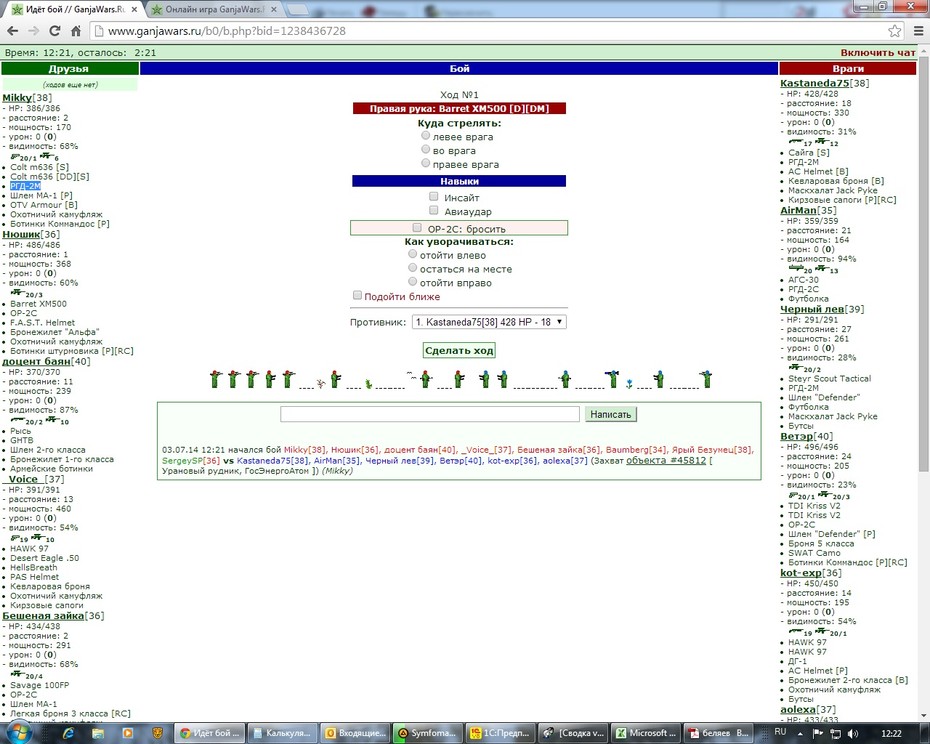Screen dimensions: 930x744
Task: Launch Internet Explorer from taskbar
Action: click(69, 733)
